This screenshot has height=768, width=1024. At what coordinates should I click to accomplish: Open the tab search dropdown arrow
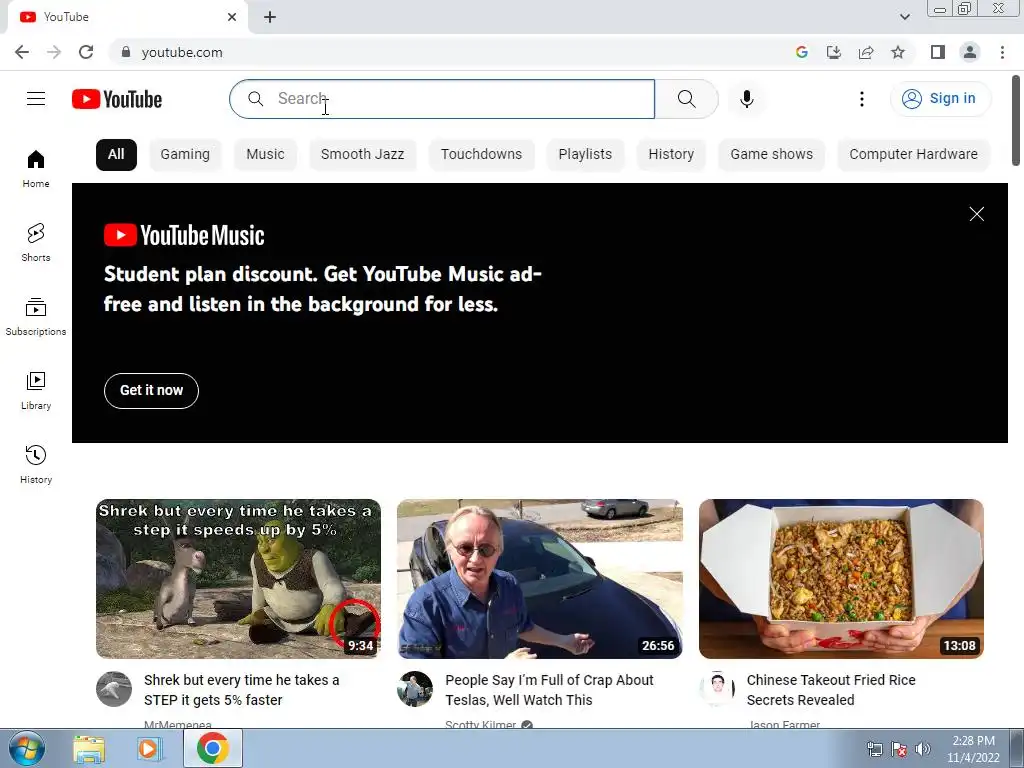[904, 17]
